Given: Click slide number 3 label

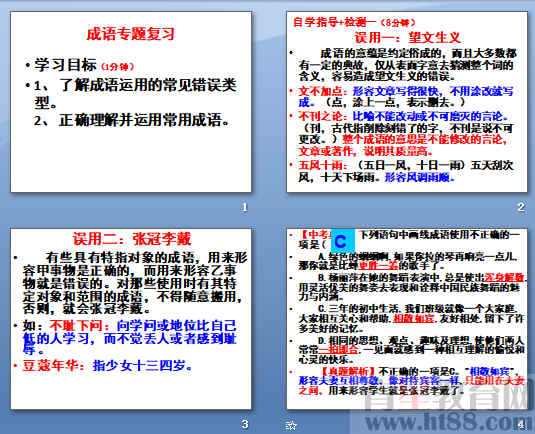Looking at the screenshot, I should coord(244,424).
